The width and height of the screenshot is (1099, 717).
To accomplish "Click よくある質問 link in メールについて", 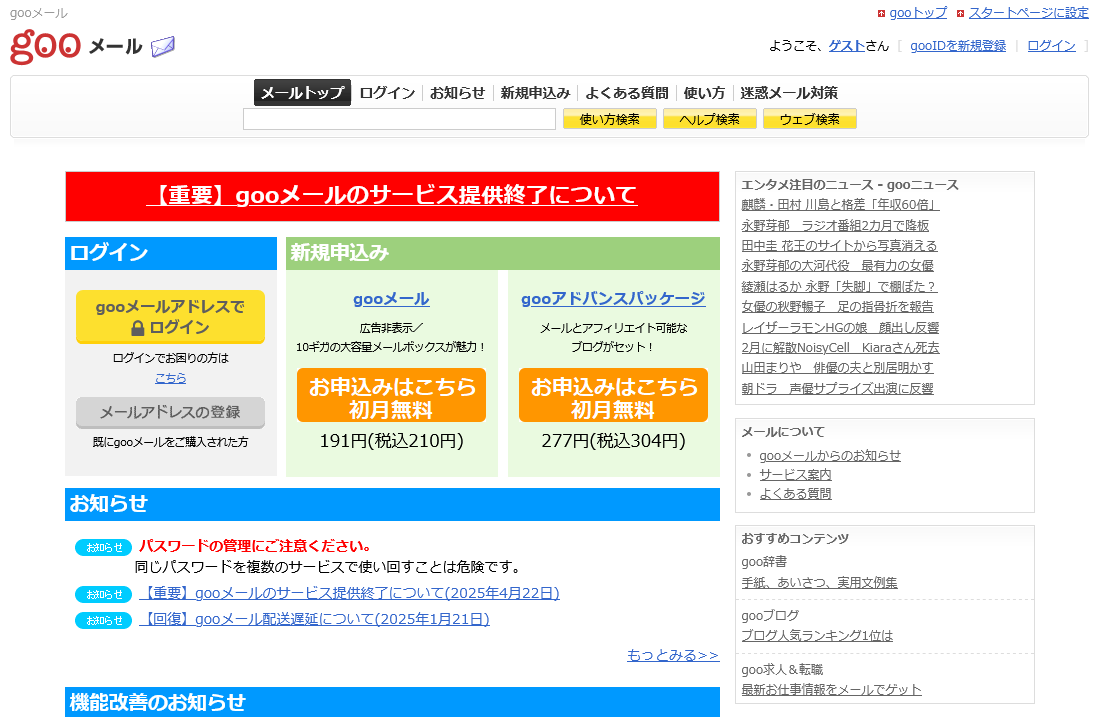I will [x=795, y=493].
